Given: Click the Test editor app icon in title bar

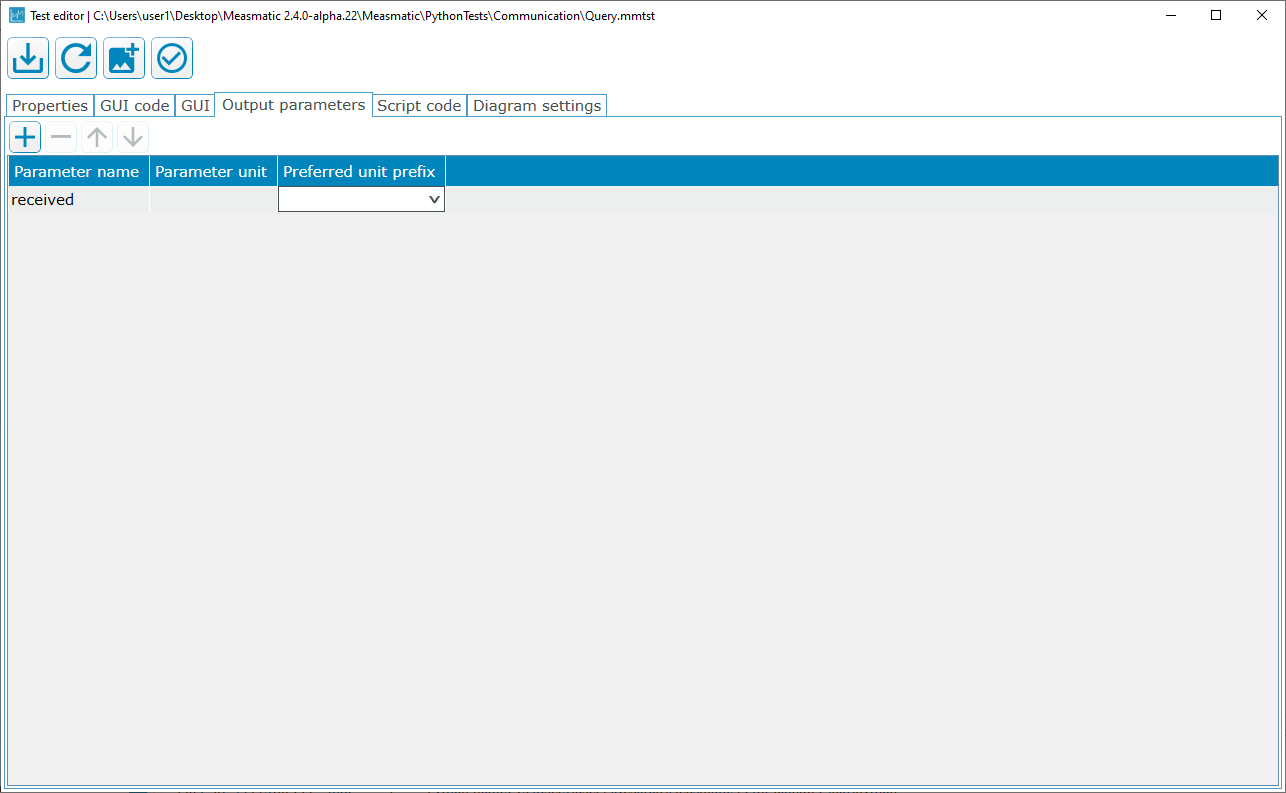Looking at the screenshot, I should (x=17, y=15).
